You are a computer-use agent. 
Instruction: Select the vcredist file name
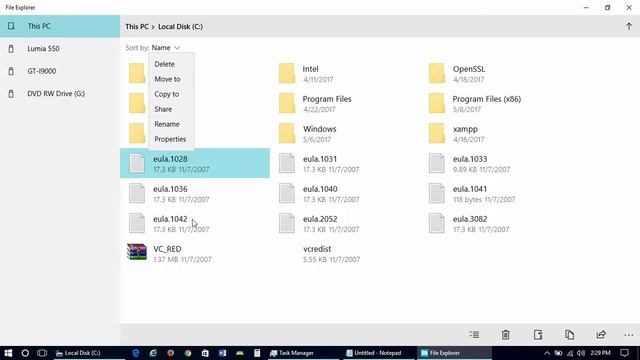pos(317,249)
